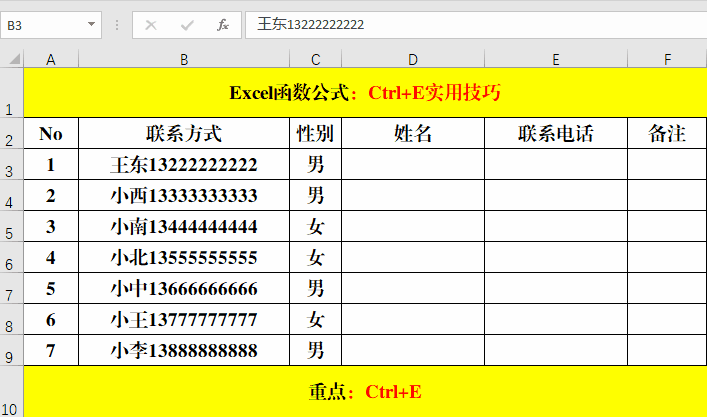Screen dimensions: 707x417
Task: Select column B header
Action: point(184,59)
